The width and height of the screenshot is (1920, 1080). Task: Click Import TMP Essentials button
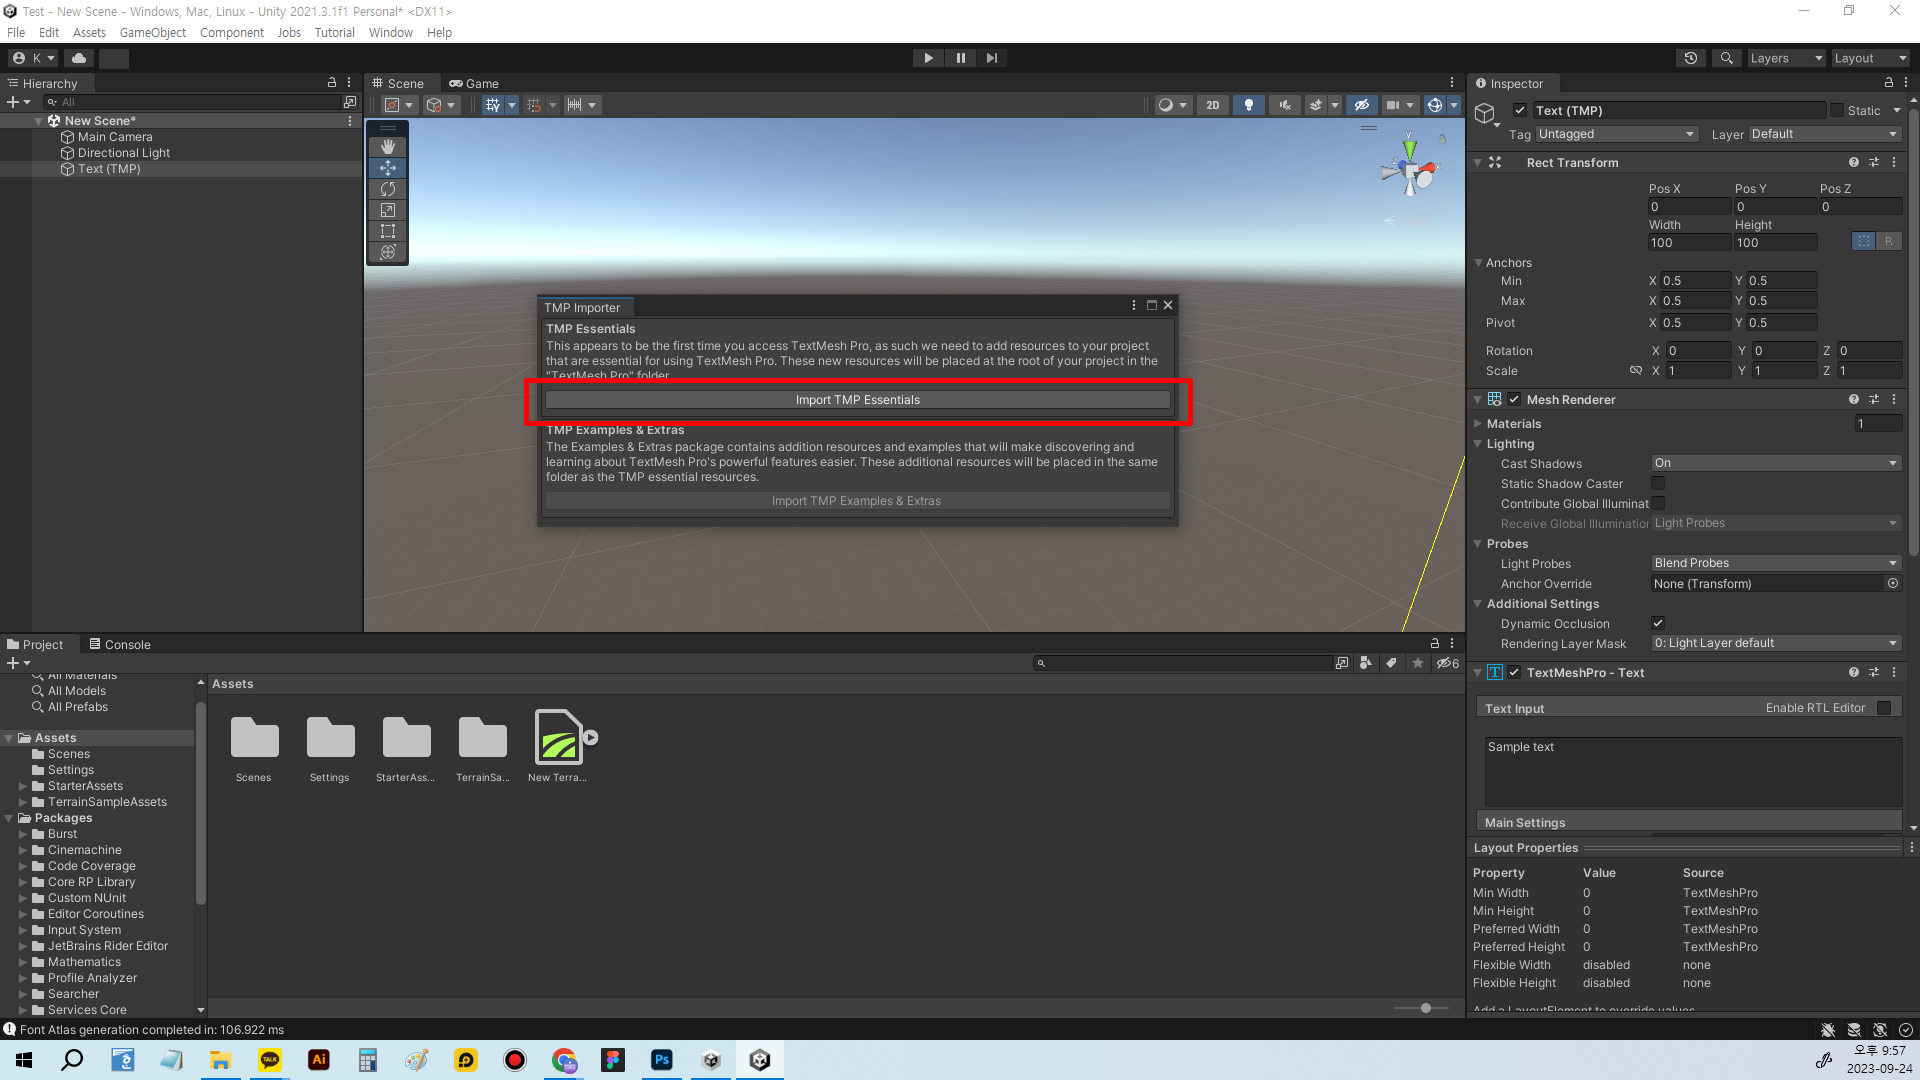point(857,399)
